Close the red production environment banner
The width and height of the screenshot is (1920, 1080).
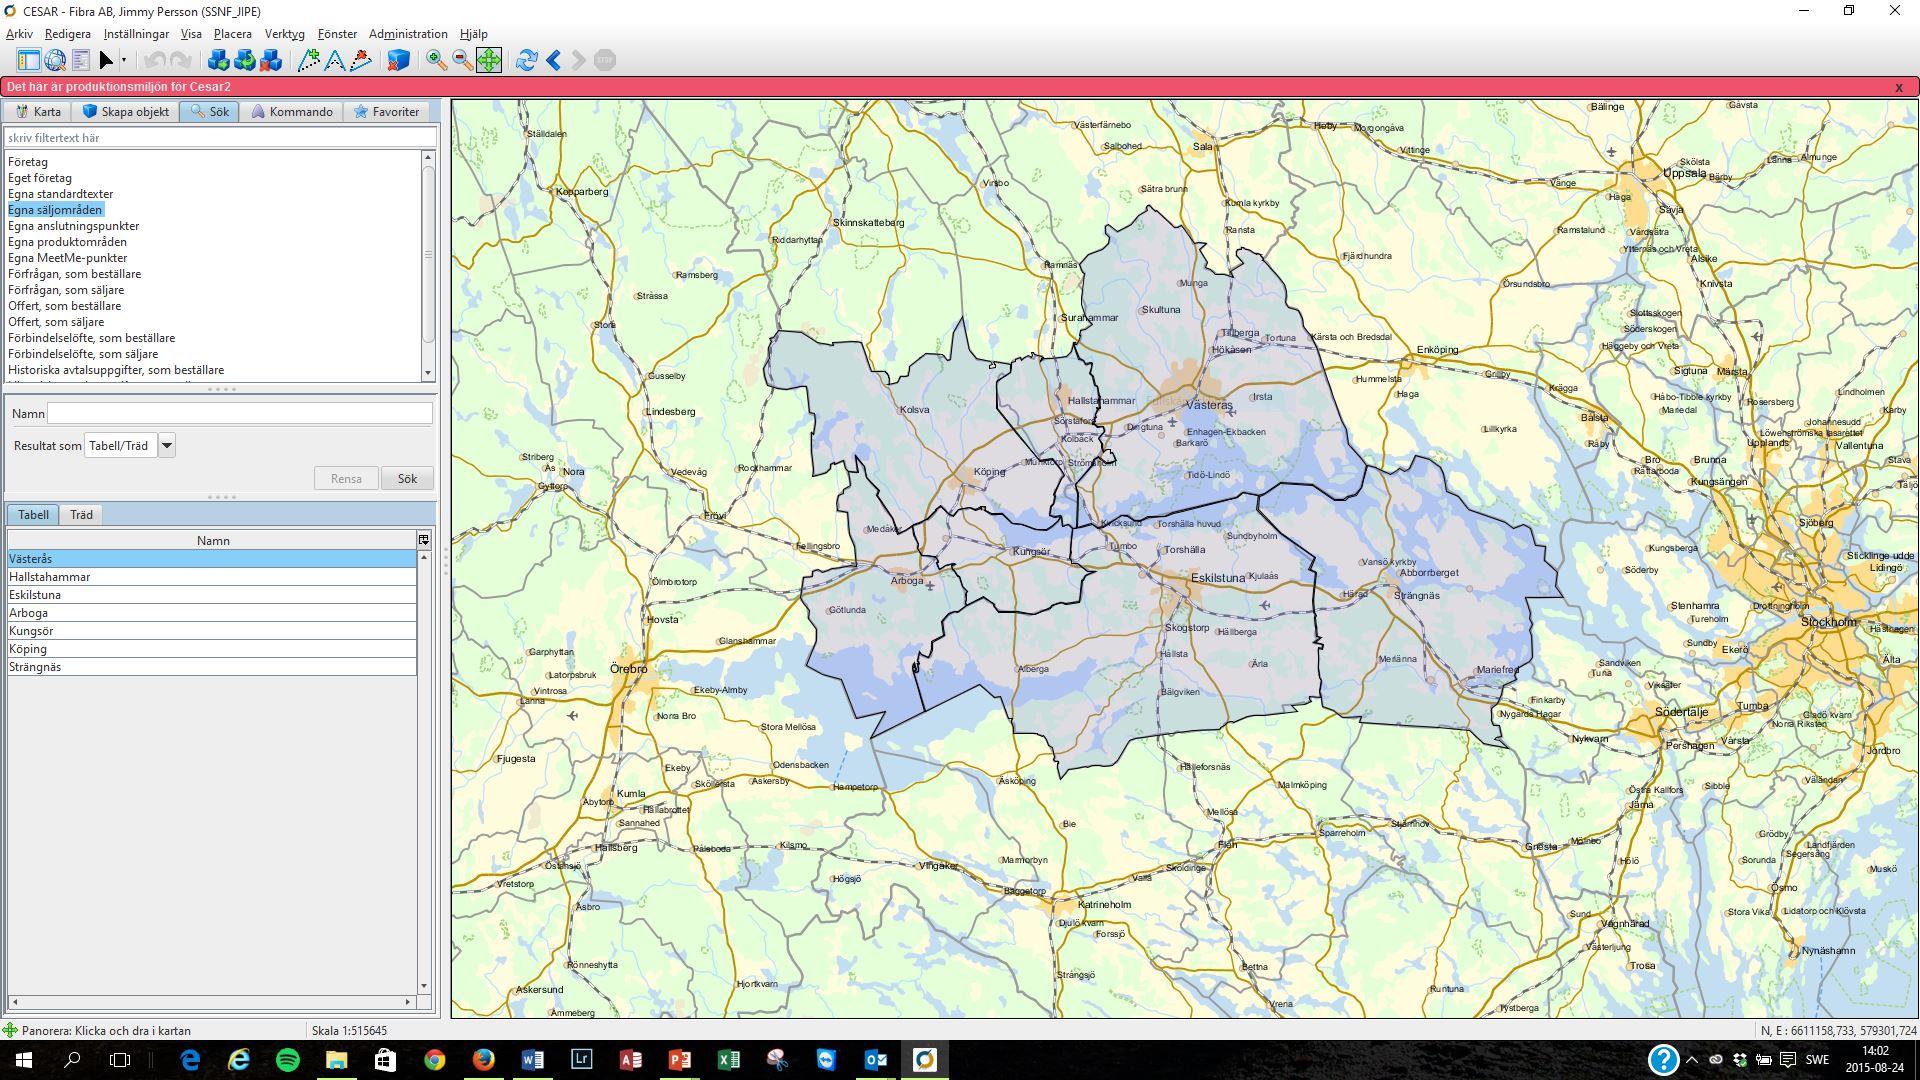point(1899,87)
